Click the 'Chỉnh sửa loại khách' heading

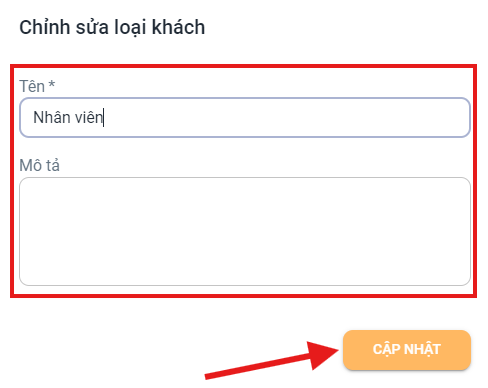[x=112, y=27]
